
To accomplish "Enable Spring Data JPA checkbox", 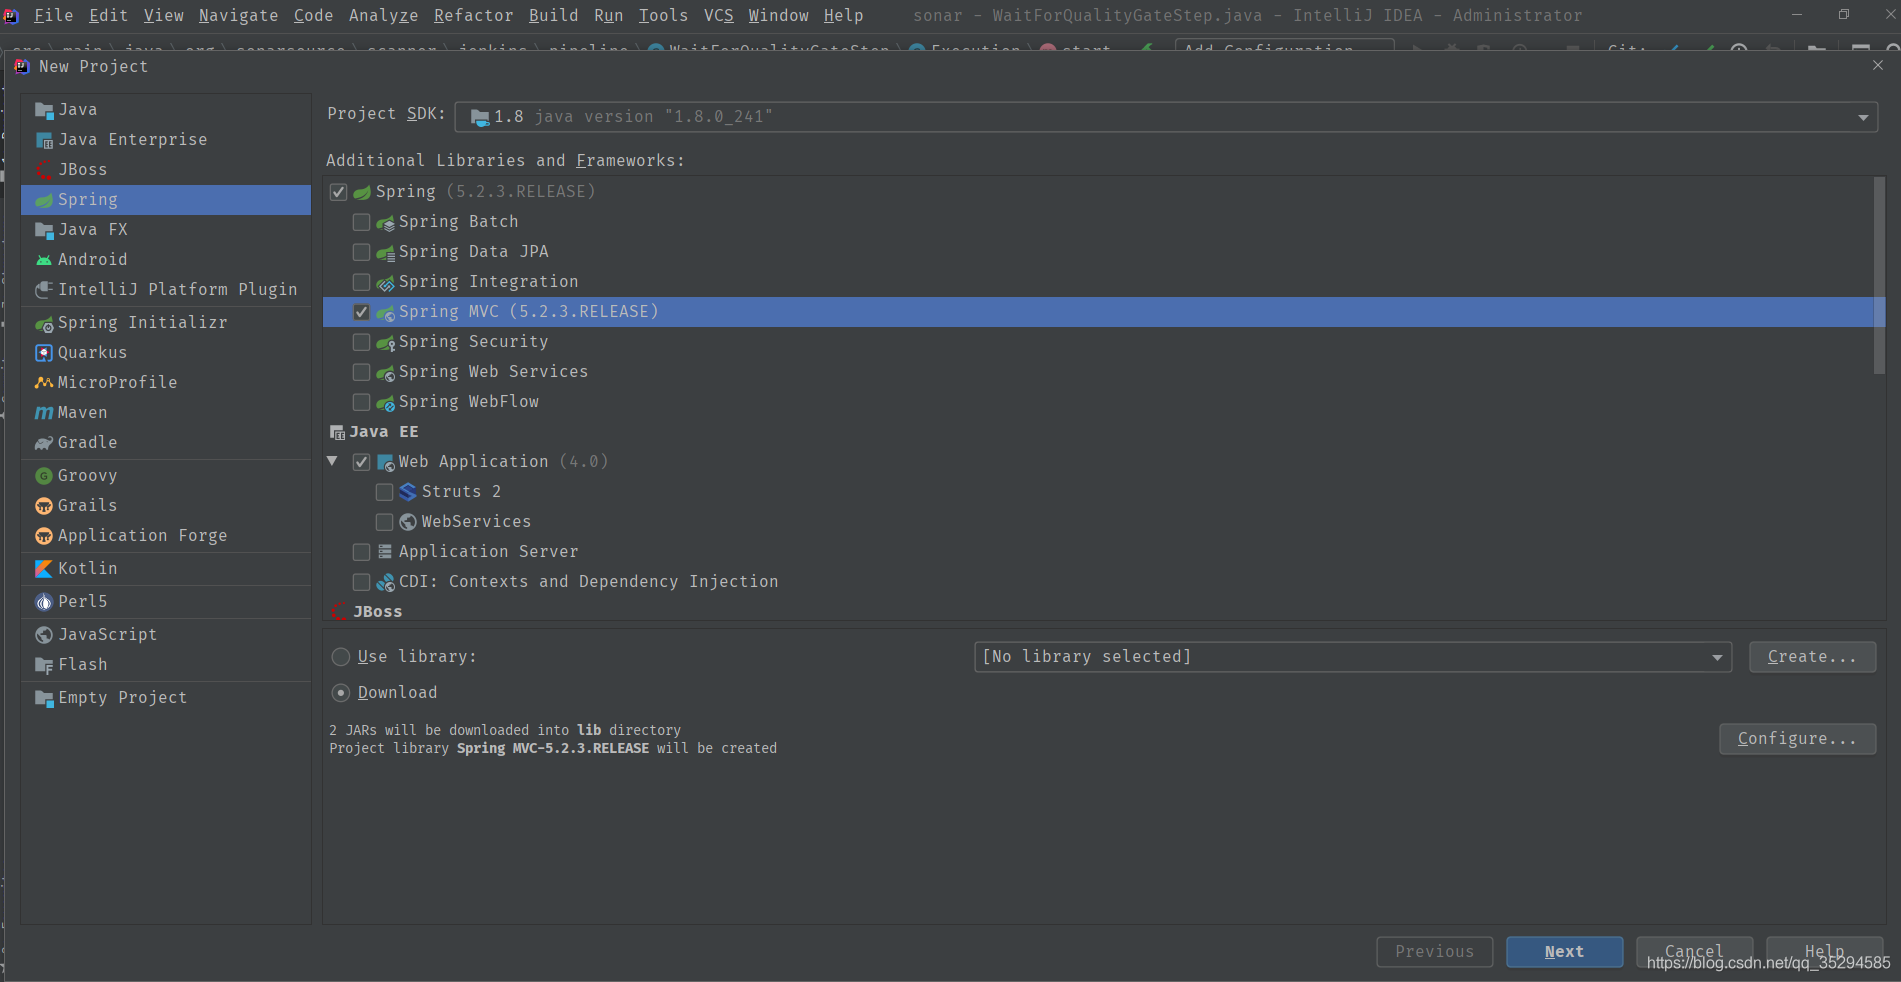I will 362,252.
